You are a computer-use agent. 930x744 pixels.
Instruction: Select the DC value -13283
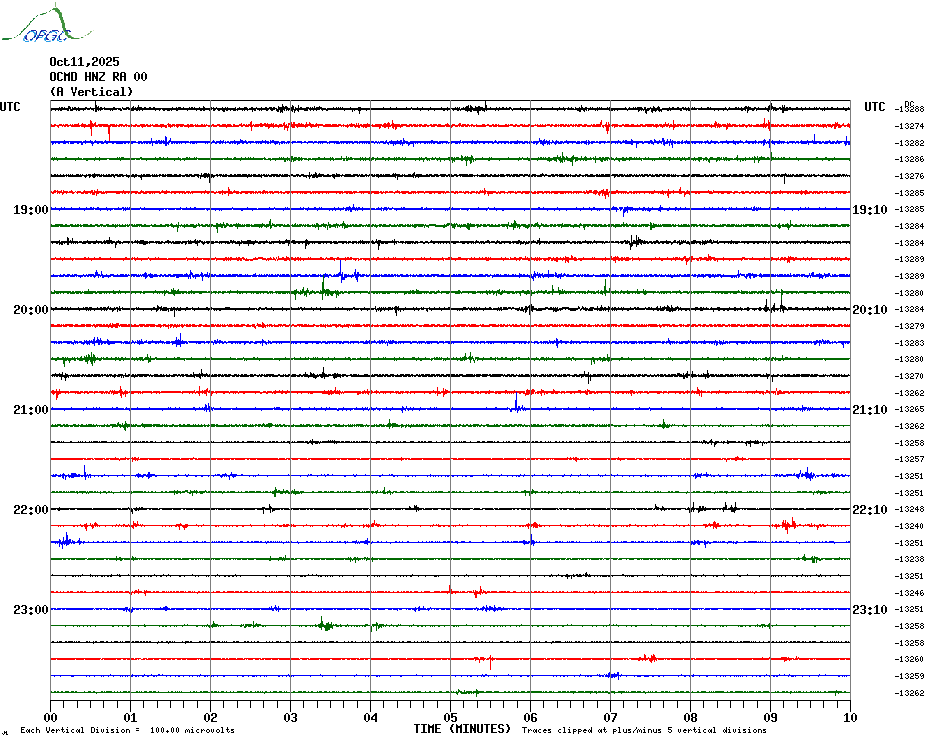(x=910, y=343)
